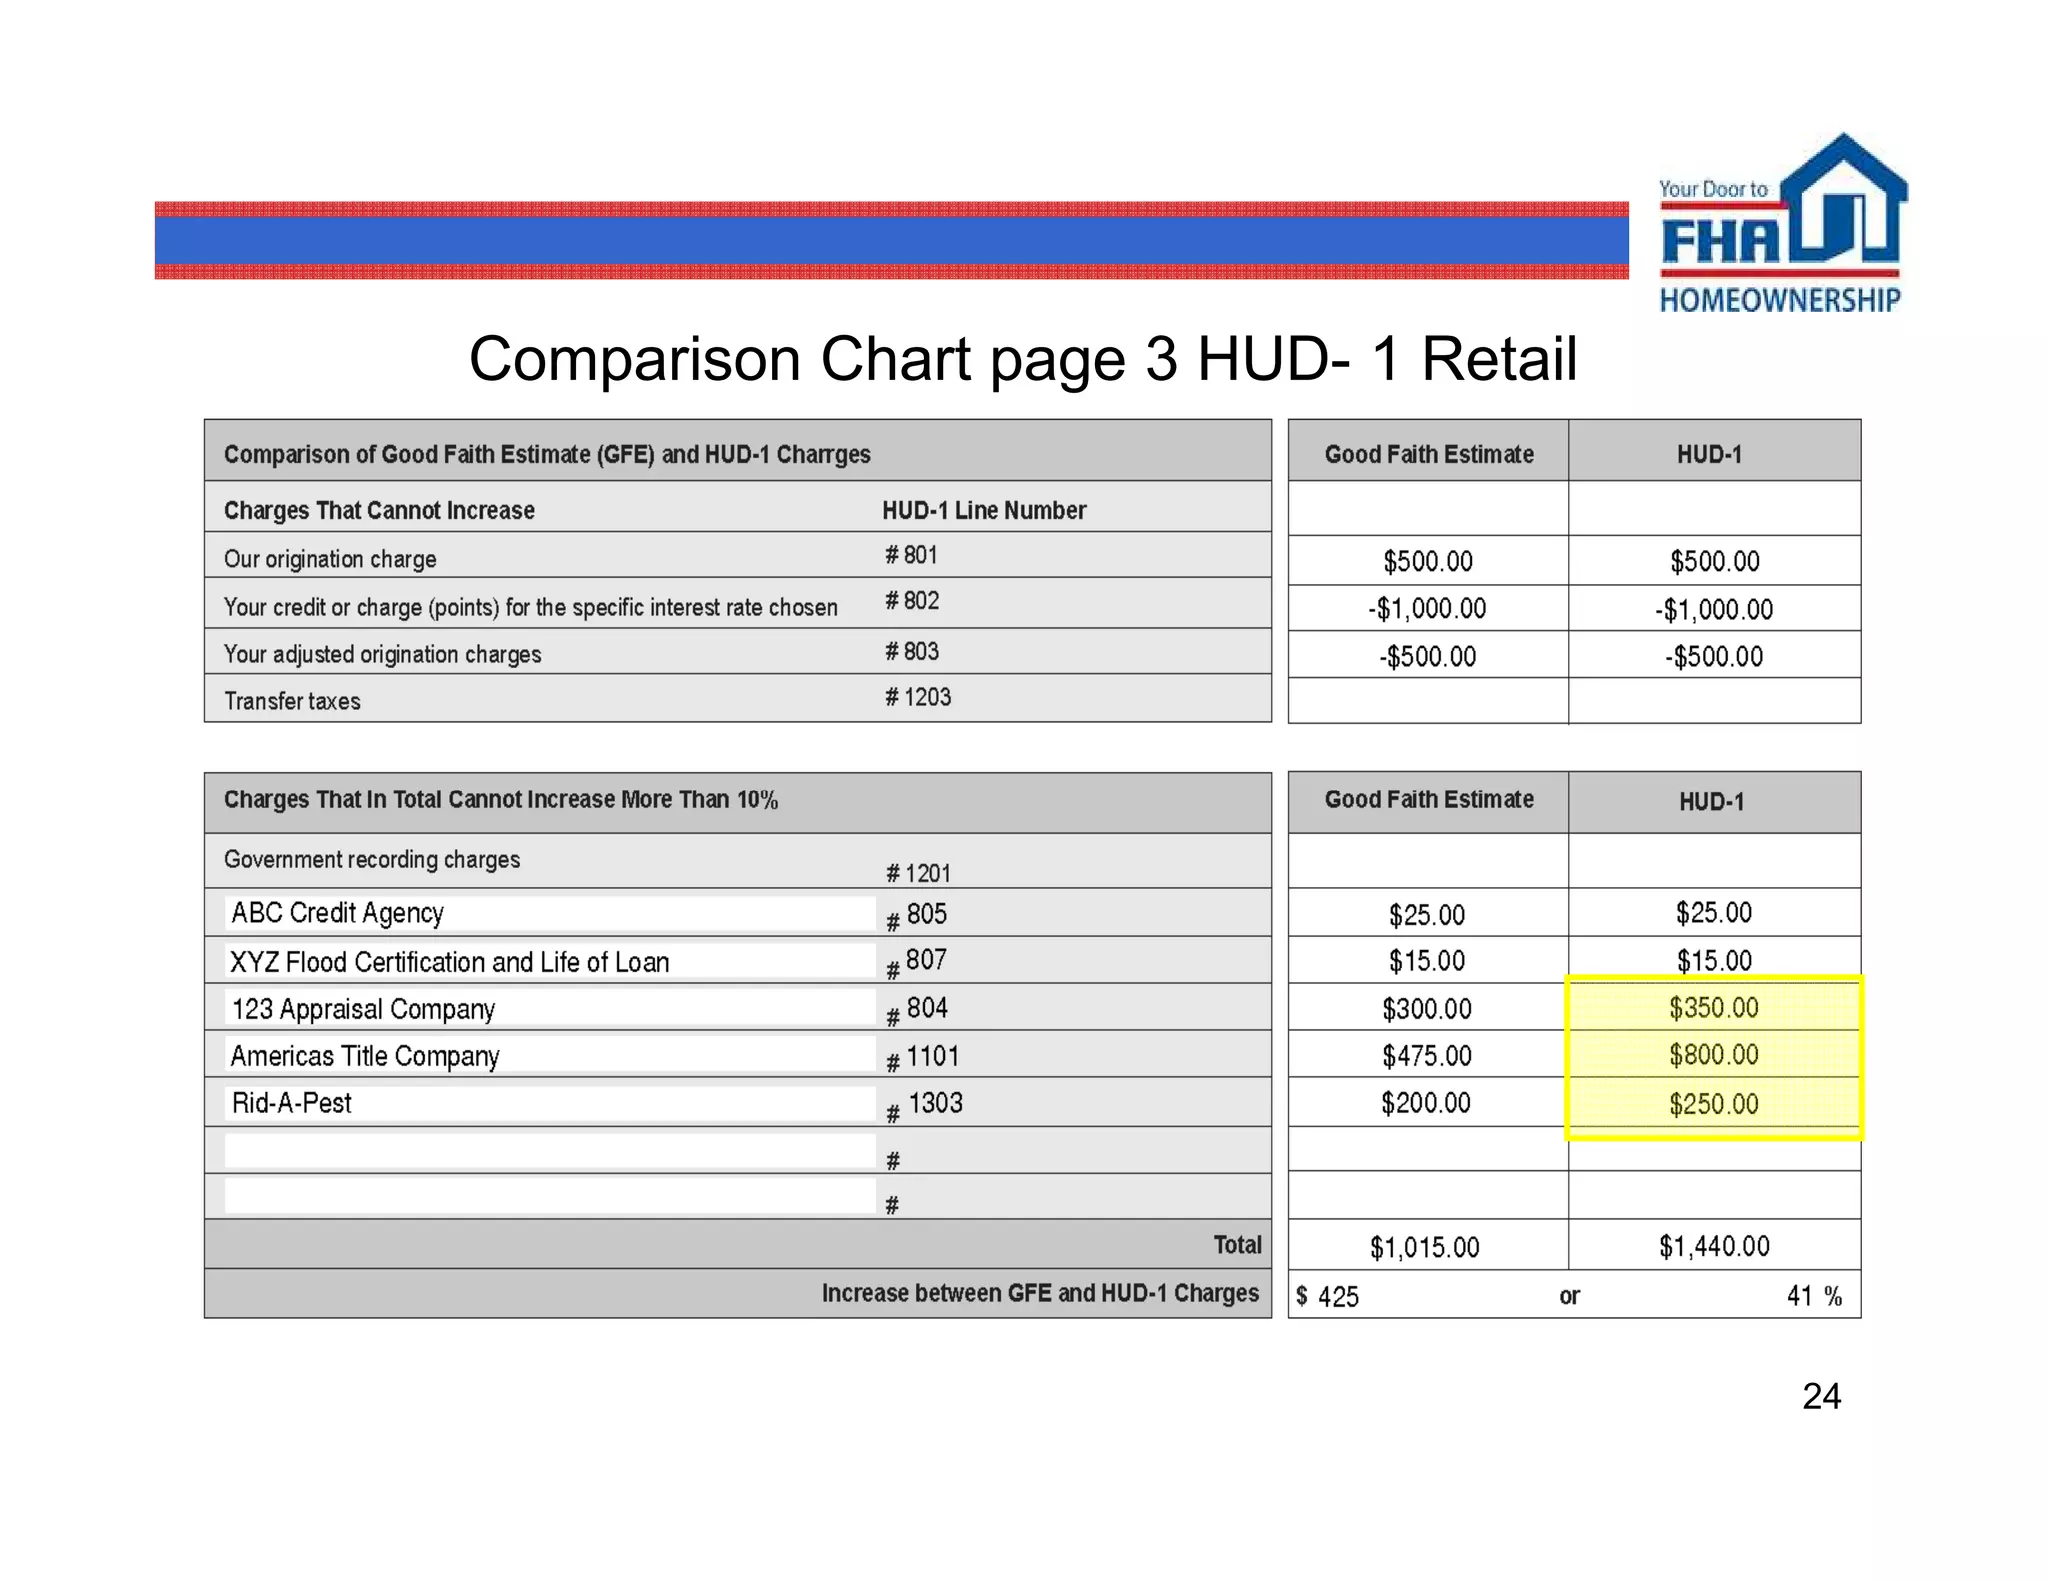The image size is (2048, 1582).
Task: Click the 'ABC Credit Agency' input field
Action: pos(550,913)
